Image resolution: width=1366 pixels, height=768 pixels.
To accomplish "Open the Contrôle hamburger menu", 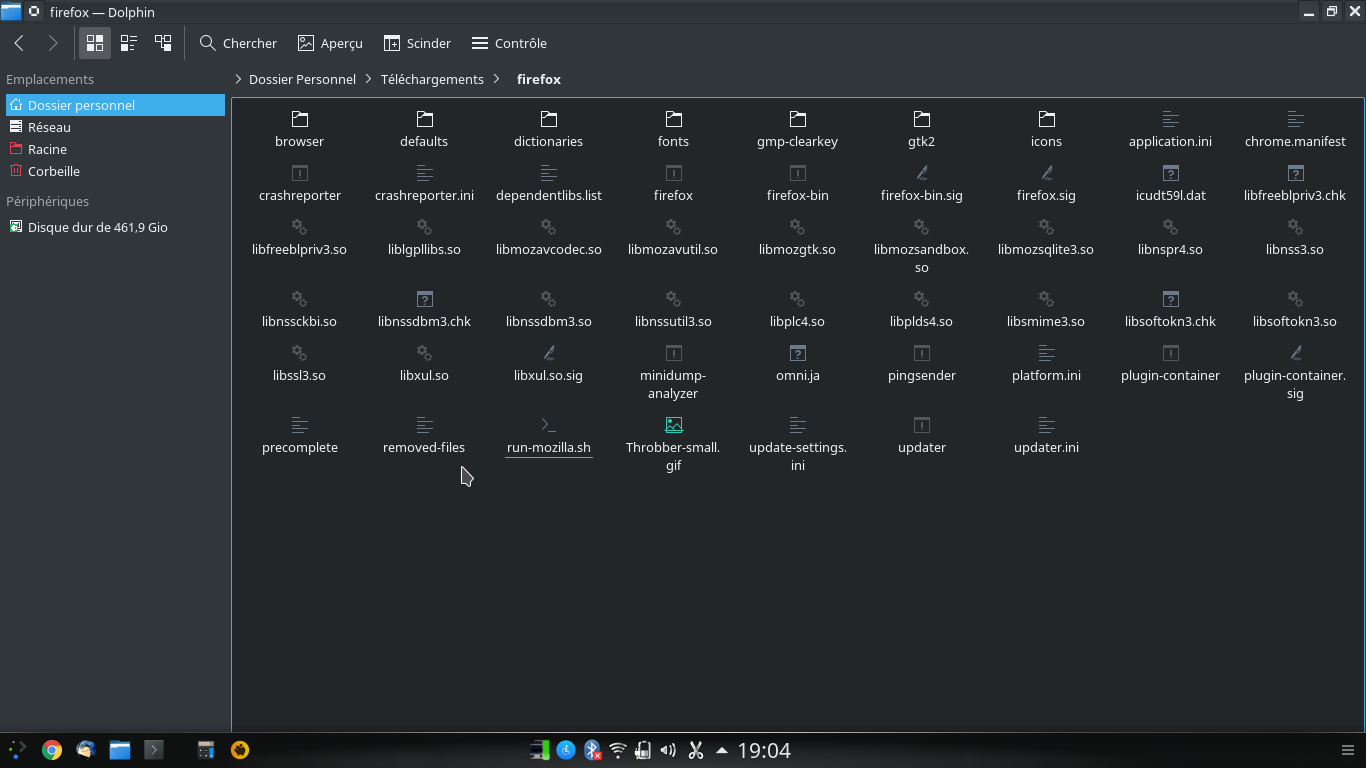I will tap(509, 43).
